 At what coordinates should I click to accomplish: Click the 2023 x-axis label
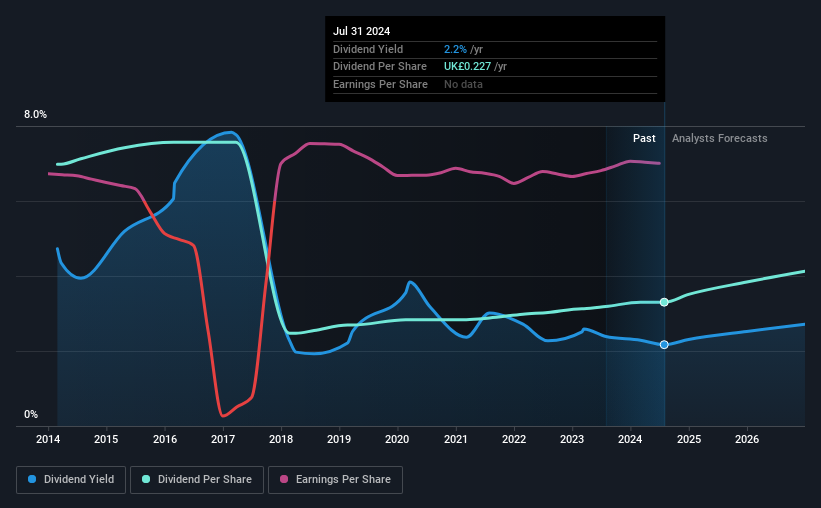click(572, 439)
